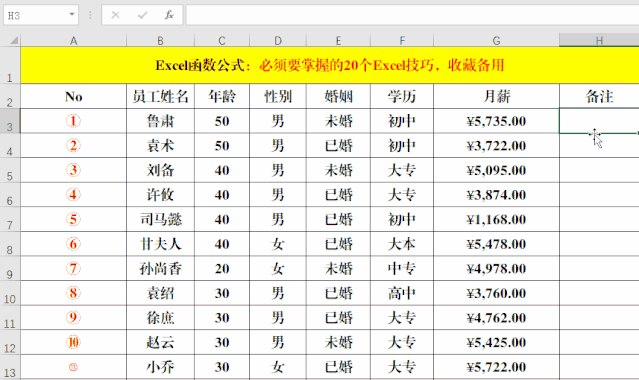Select 甘夫人's education cell 大本

[402, 244]
